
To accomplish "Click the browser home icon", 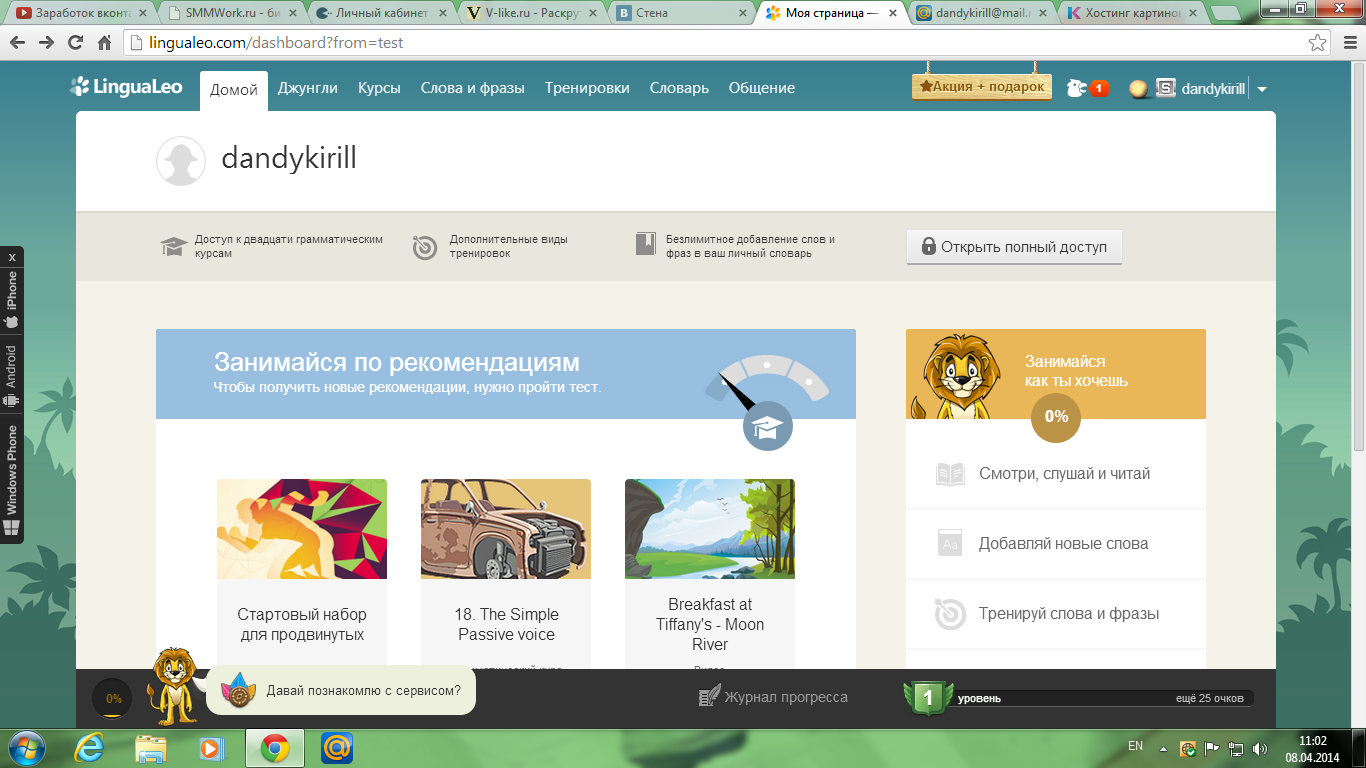I will [104, 43].
